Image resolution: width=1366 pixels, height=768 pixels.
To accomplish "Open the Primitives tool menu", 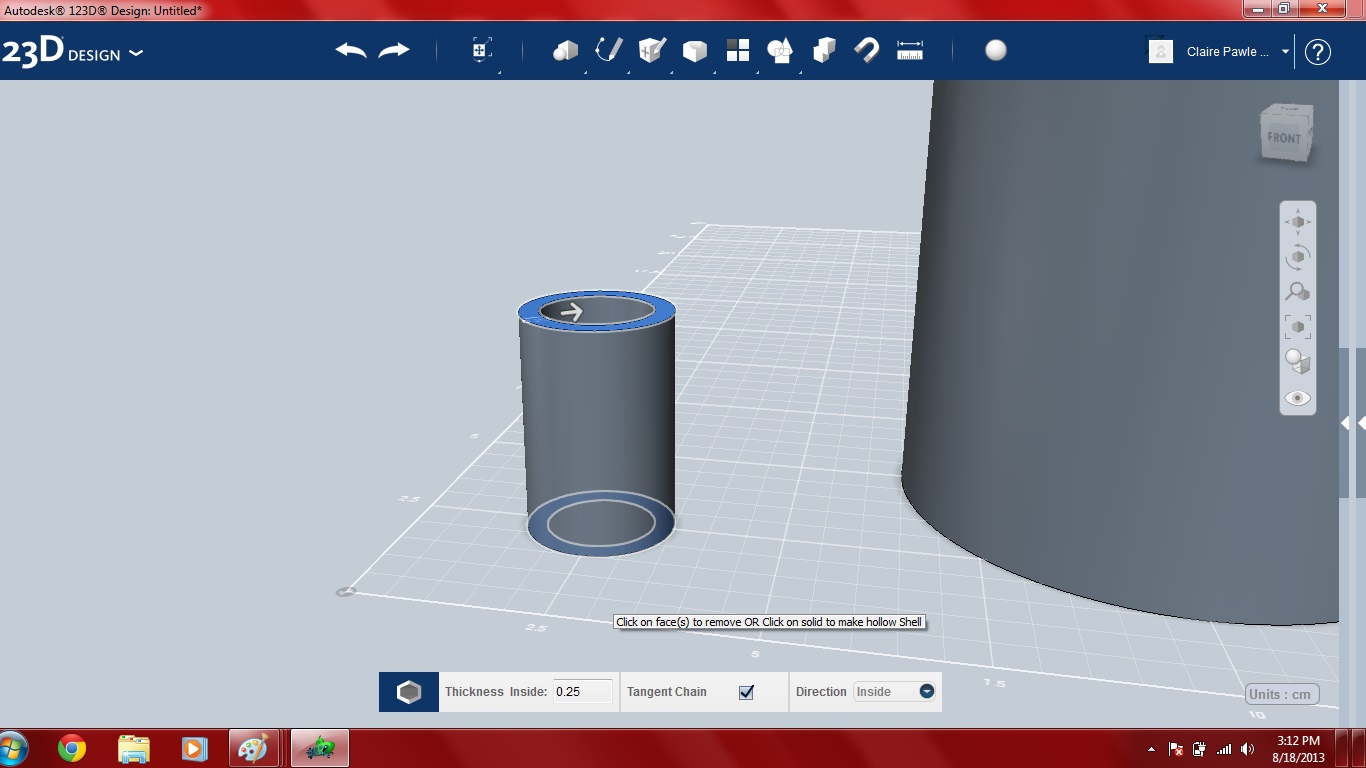I will [566, 50].
